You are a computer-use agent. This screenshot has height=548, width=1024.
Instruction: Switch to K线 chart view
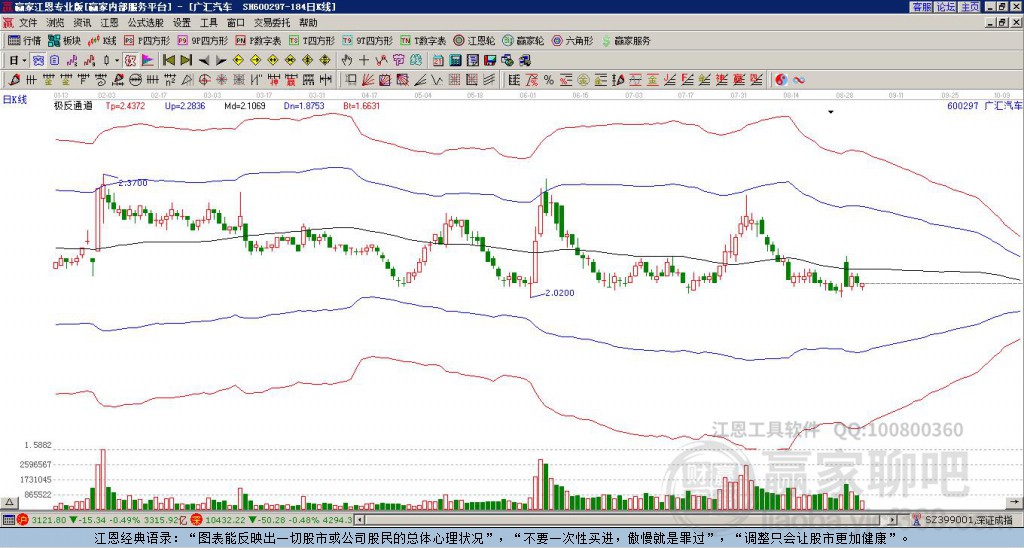[x=103, y=40]
